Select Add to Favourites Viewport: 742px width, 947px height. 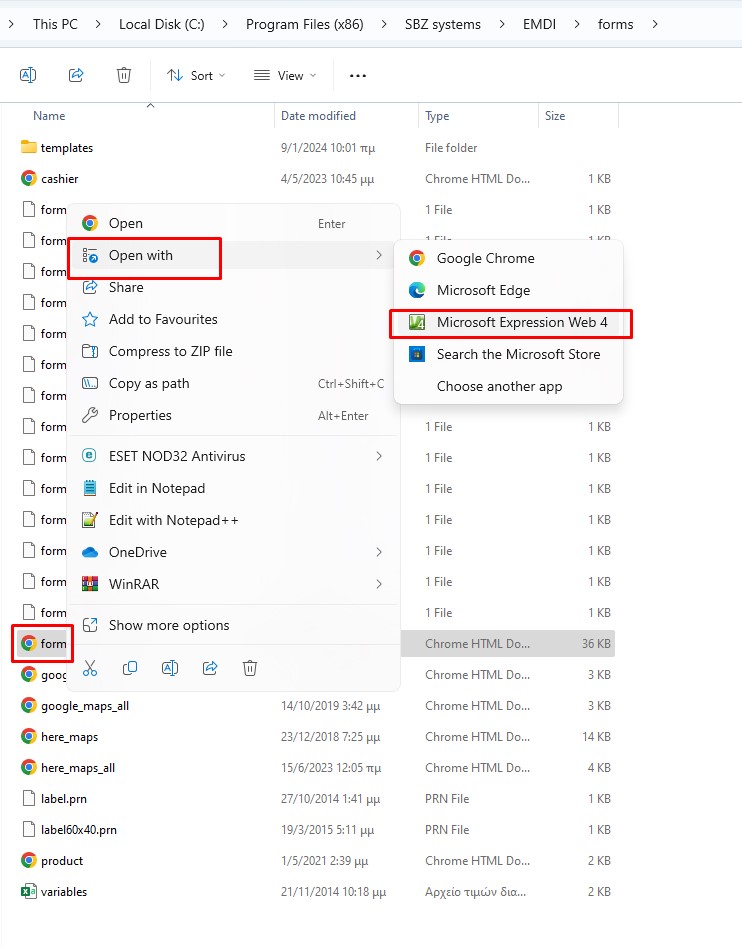point(233,319)
